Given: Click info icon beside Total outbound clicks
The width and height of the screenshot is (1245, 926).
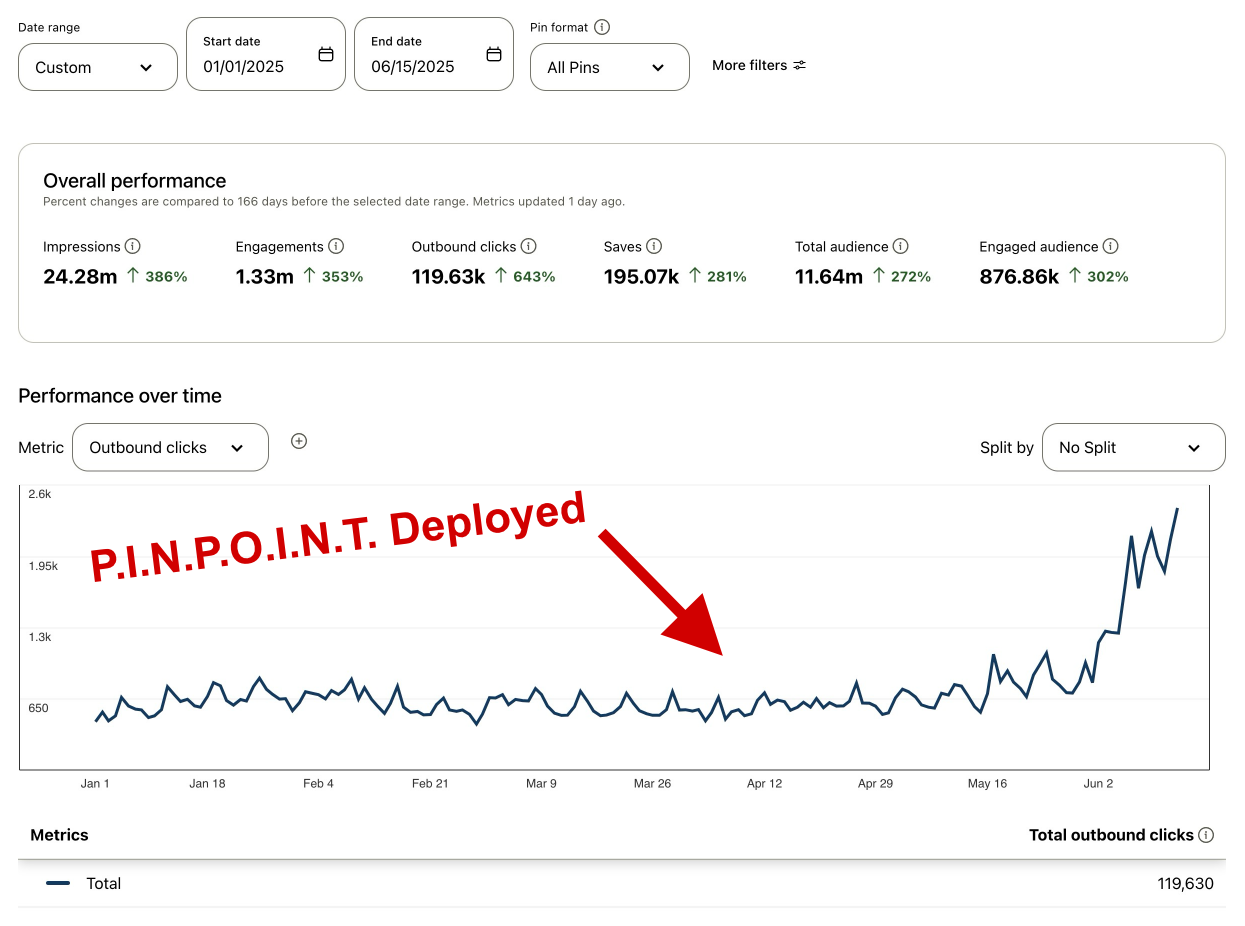Looking at the screenshot, I should (x=1206, y=835).
